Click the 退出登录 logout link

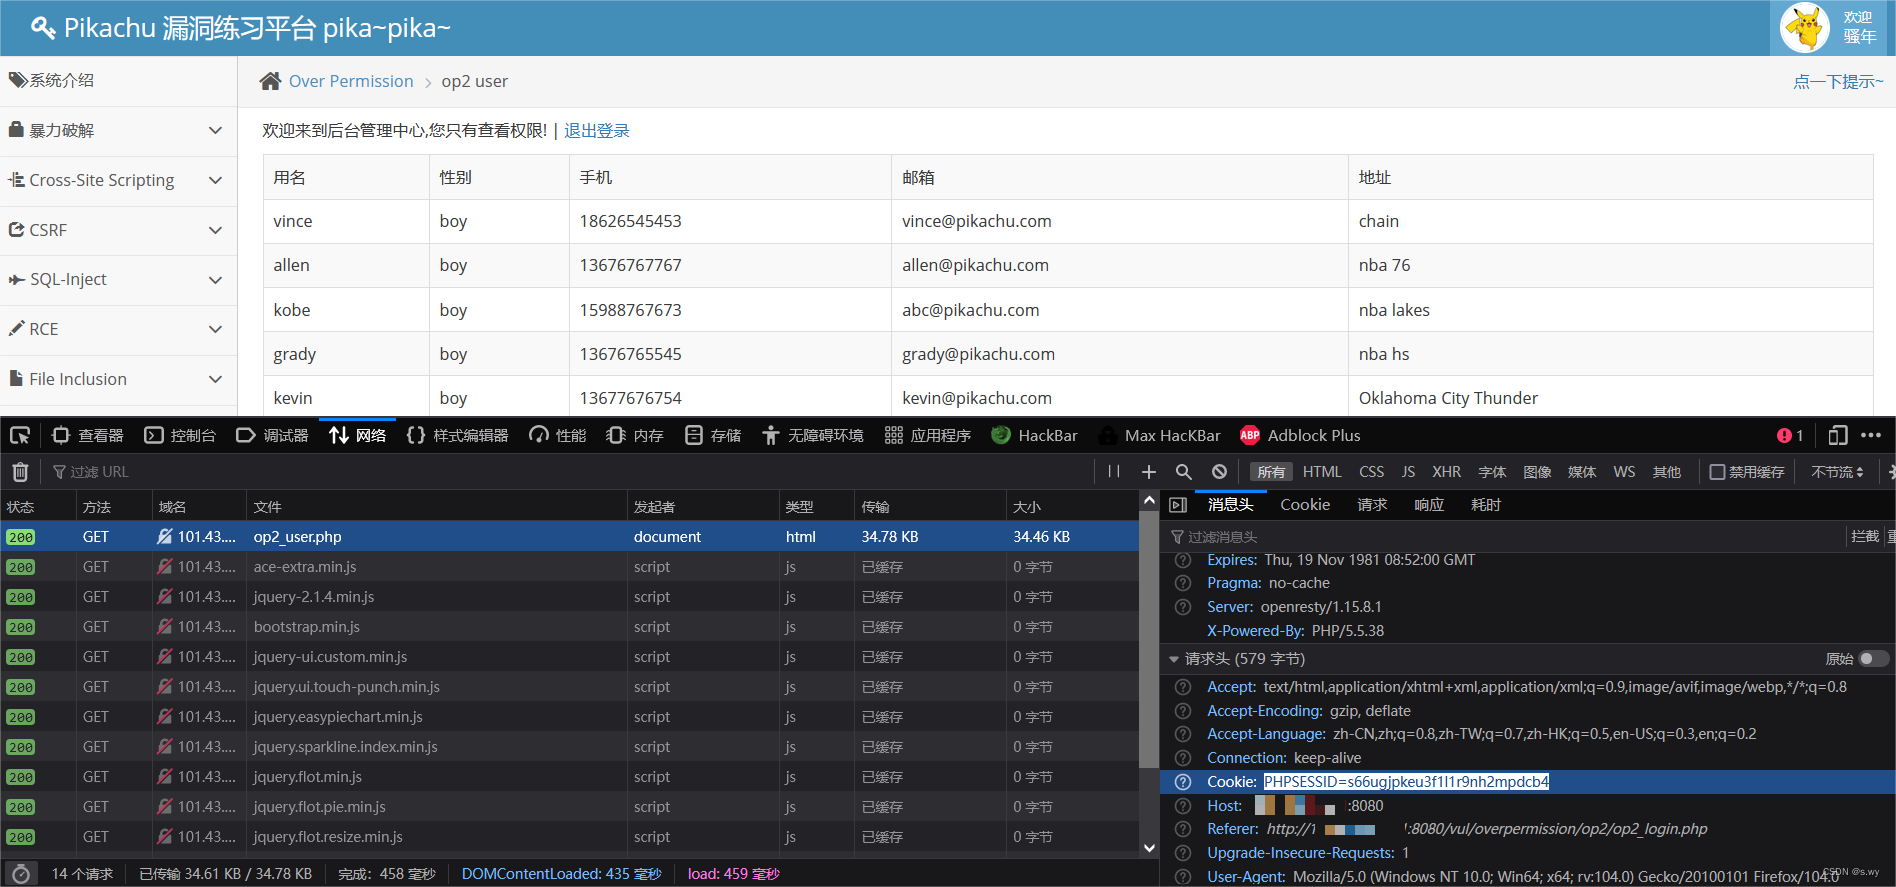click(x=597, y=131)
